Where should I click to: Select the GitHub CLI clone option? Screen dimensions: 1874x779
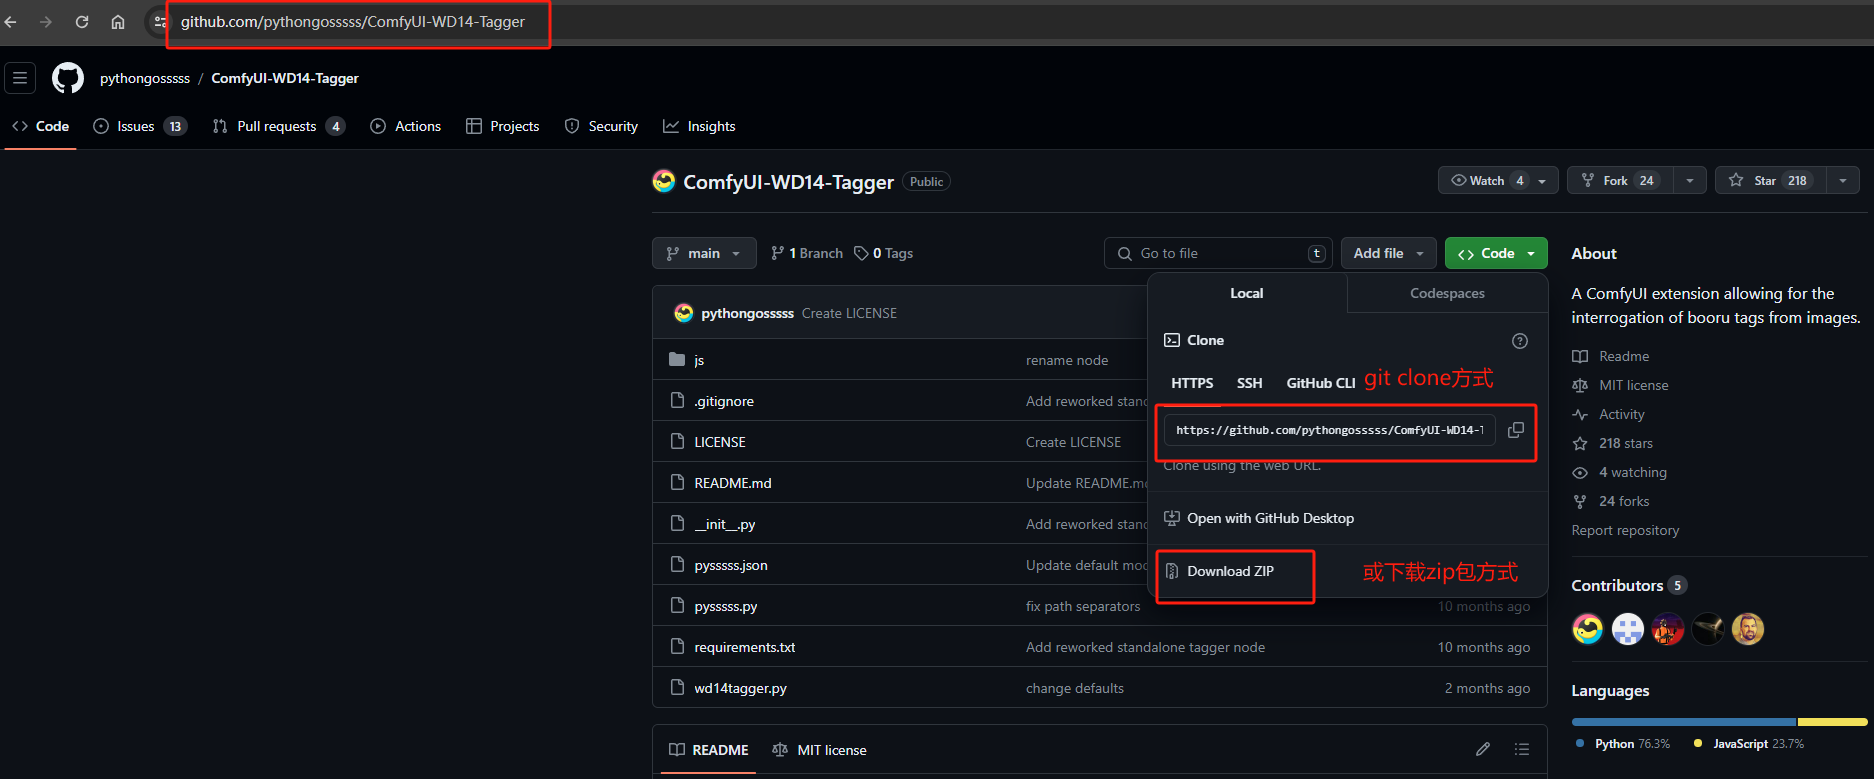pos(1321,383)
